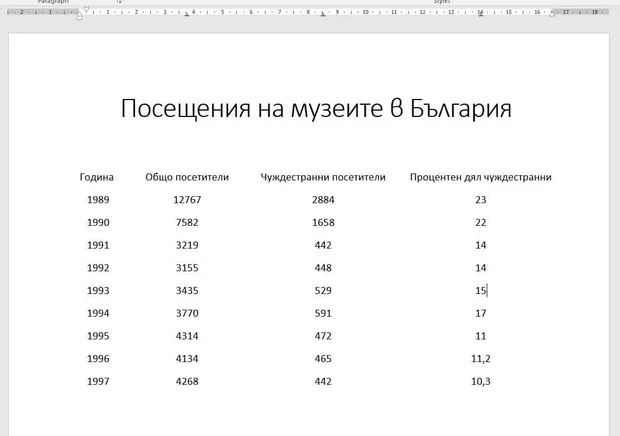Image resolution: width=620 pixels, height=436 pixels.
Task: Click foreign visitors value 1658
Action: pyautogui.click(x=323, y=223)
